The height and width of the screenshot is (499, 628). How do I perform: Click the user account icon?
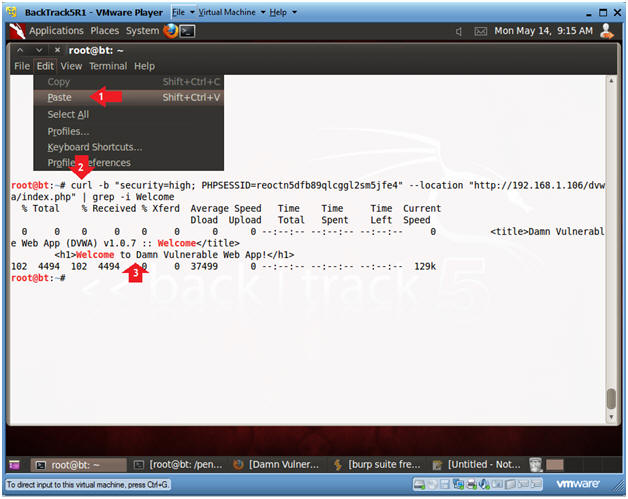pyautogui.click(x=607, y=31)
